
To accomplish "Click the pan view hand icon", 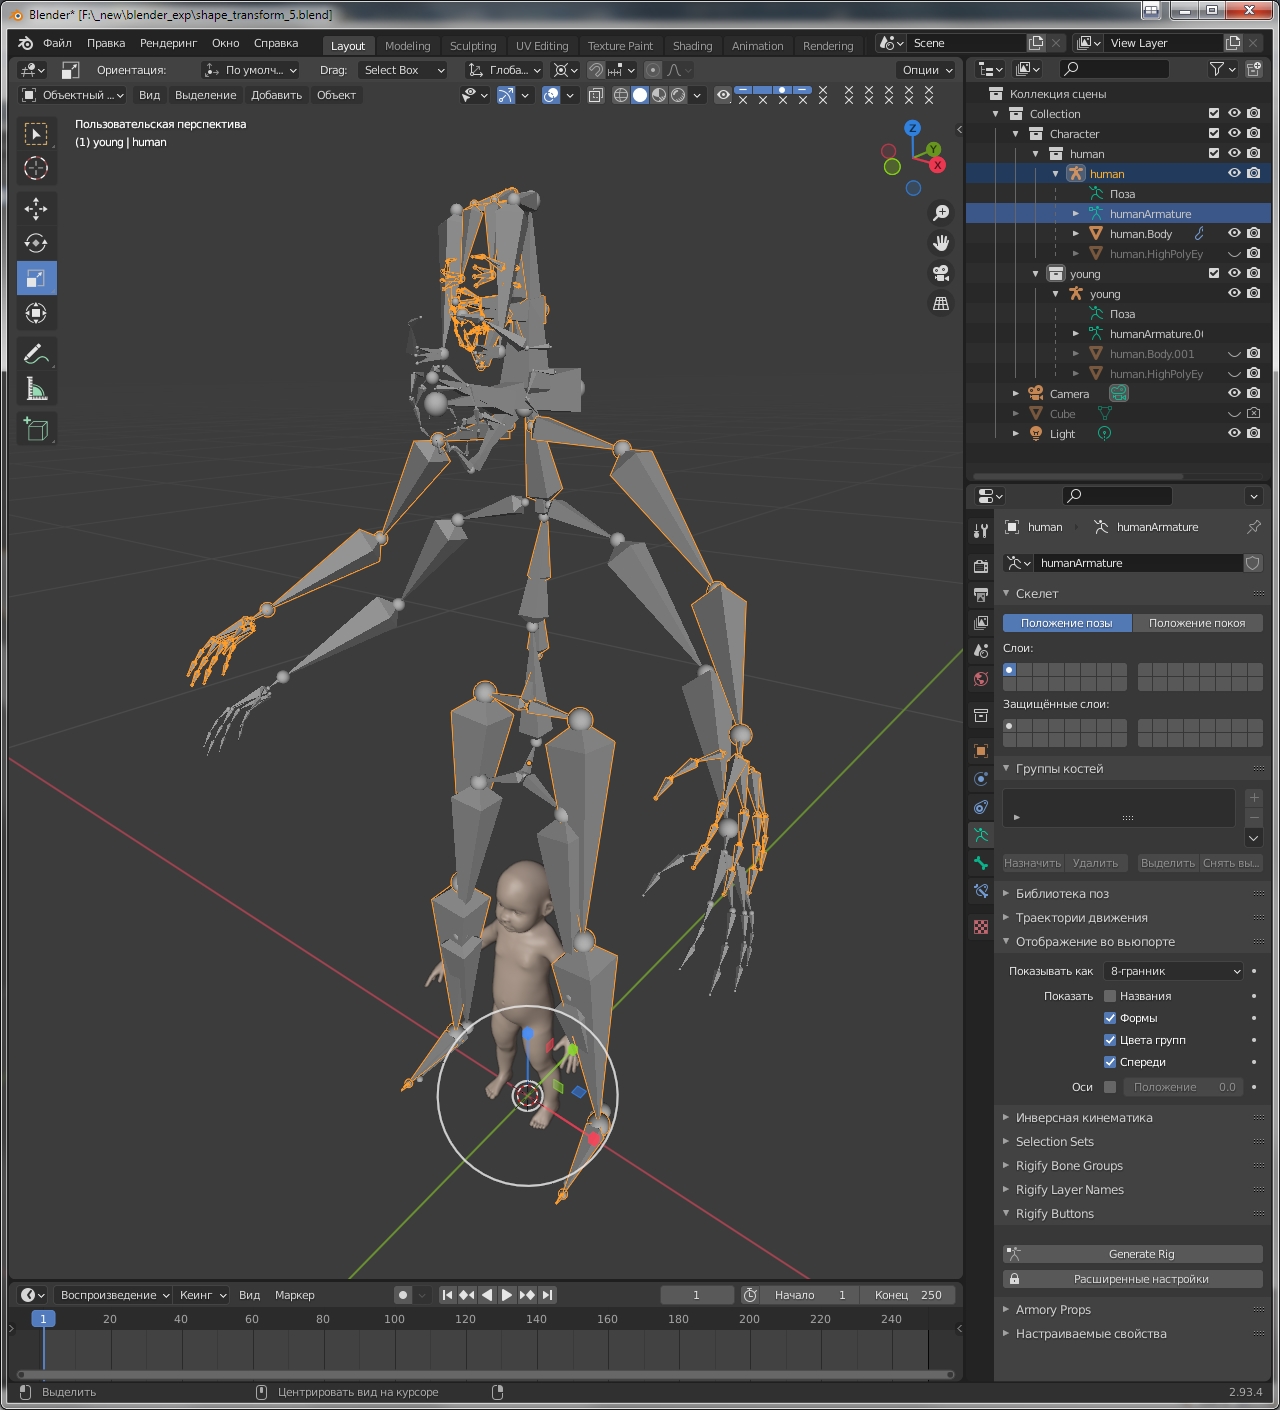I will (x=941, y=243).
